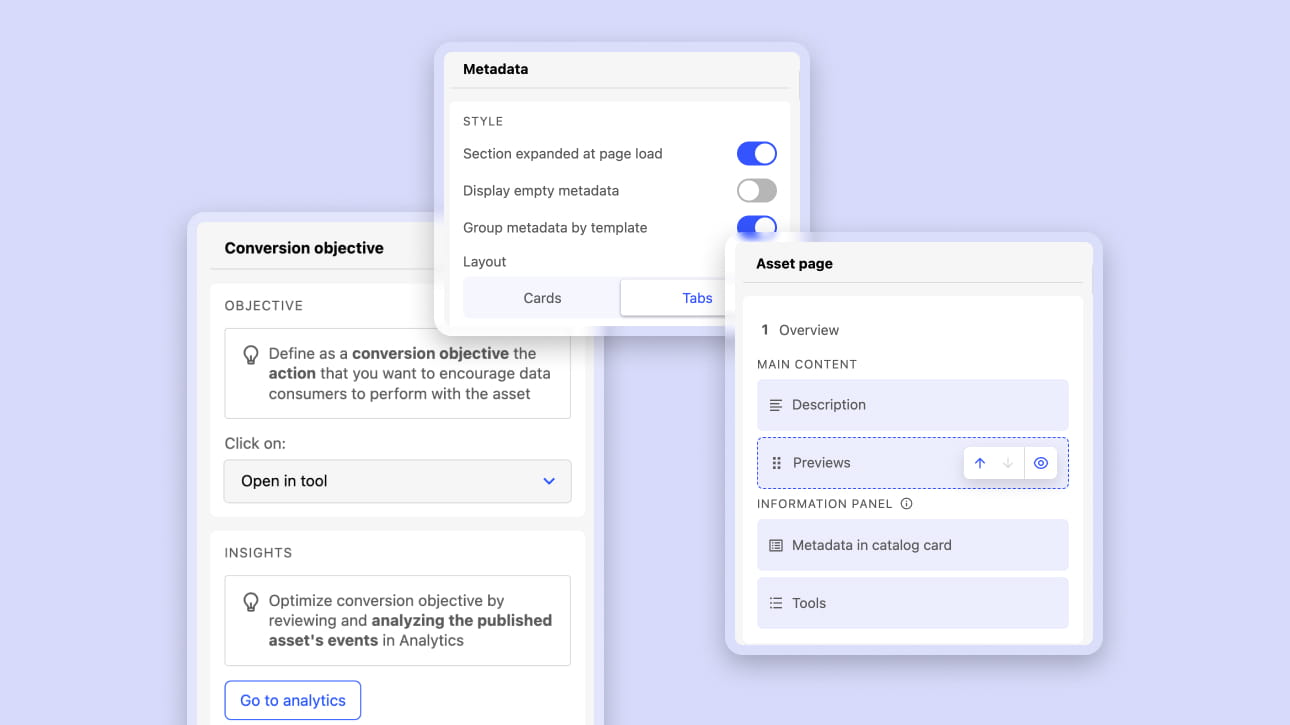Disable Section expanded at page load
The width and height of the screenshot is (1290, 725).
tap(756, 153)
